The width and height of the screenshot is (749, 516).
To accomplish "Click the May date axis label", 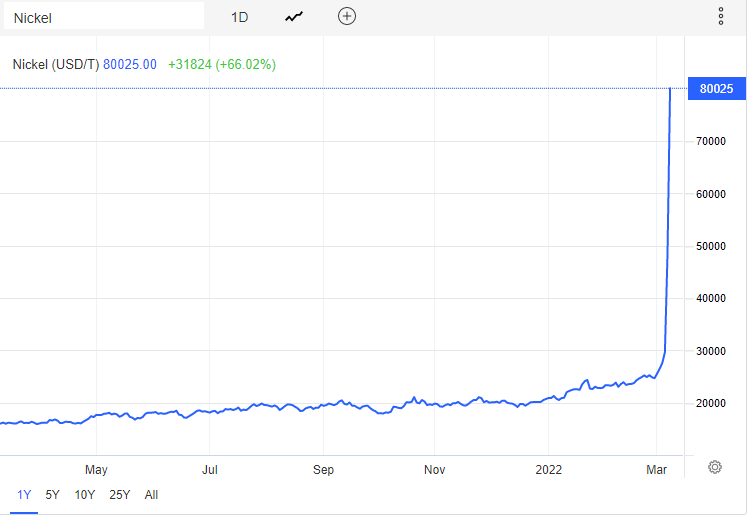I will 96,470.
